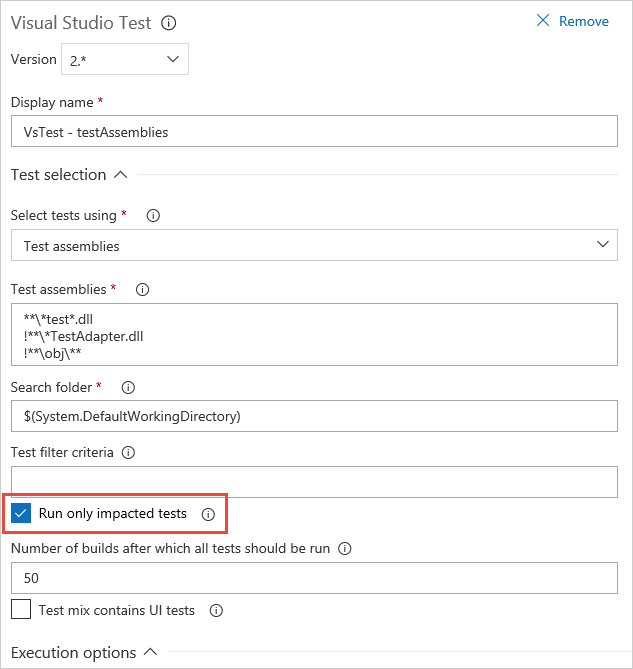
Task: Uncheck Run only impacted tests checkbox
Action: (22, 514)
